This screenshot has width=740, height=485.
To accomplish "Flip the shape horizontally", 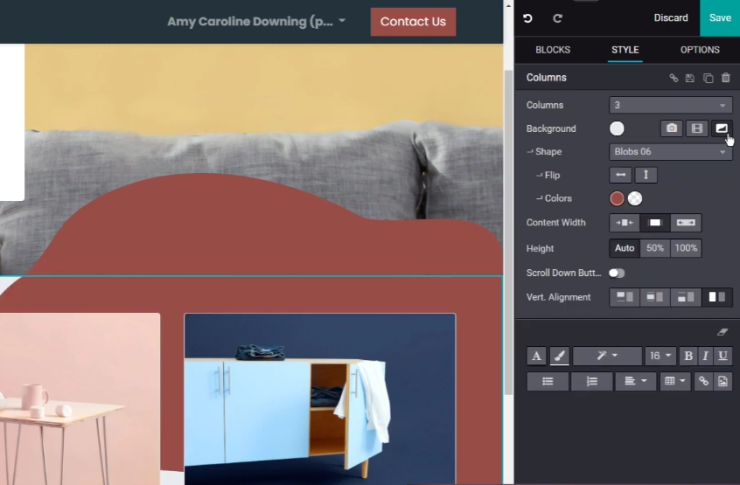I will (621, 175).
